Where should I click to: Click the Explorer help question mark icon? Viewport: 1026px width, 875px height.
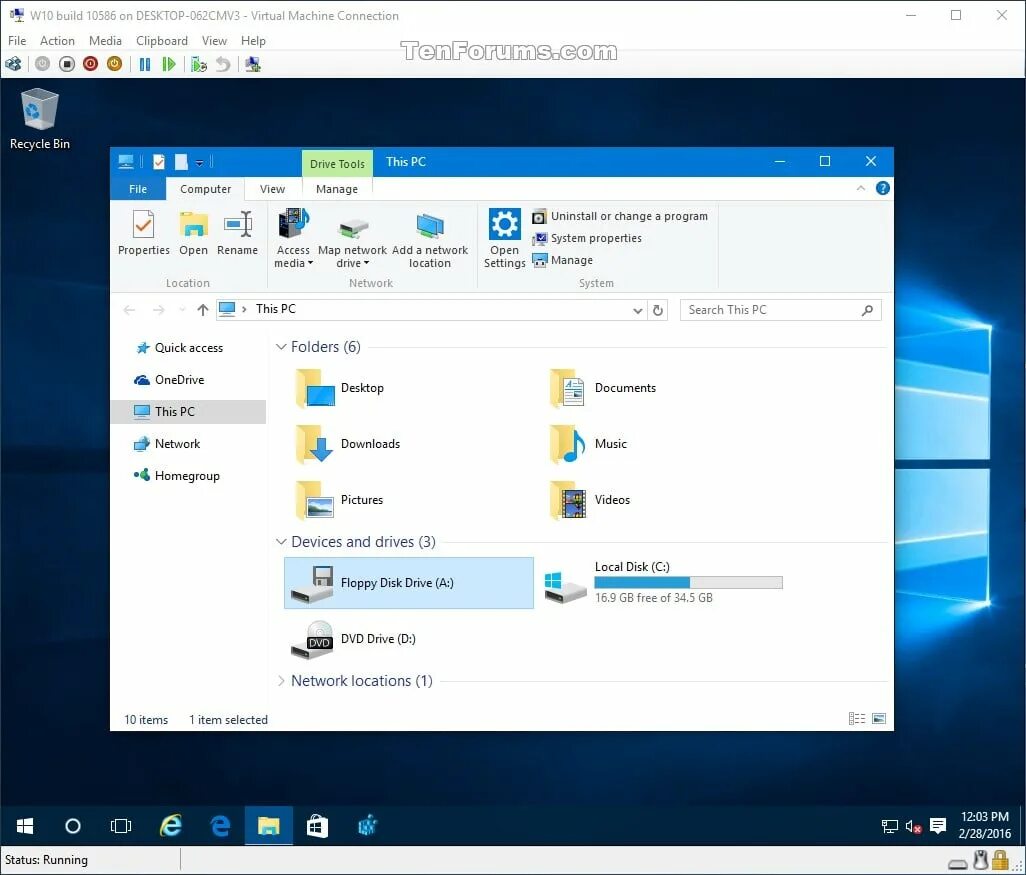pos(883,188)
